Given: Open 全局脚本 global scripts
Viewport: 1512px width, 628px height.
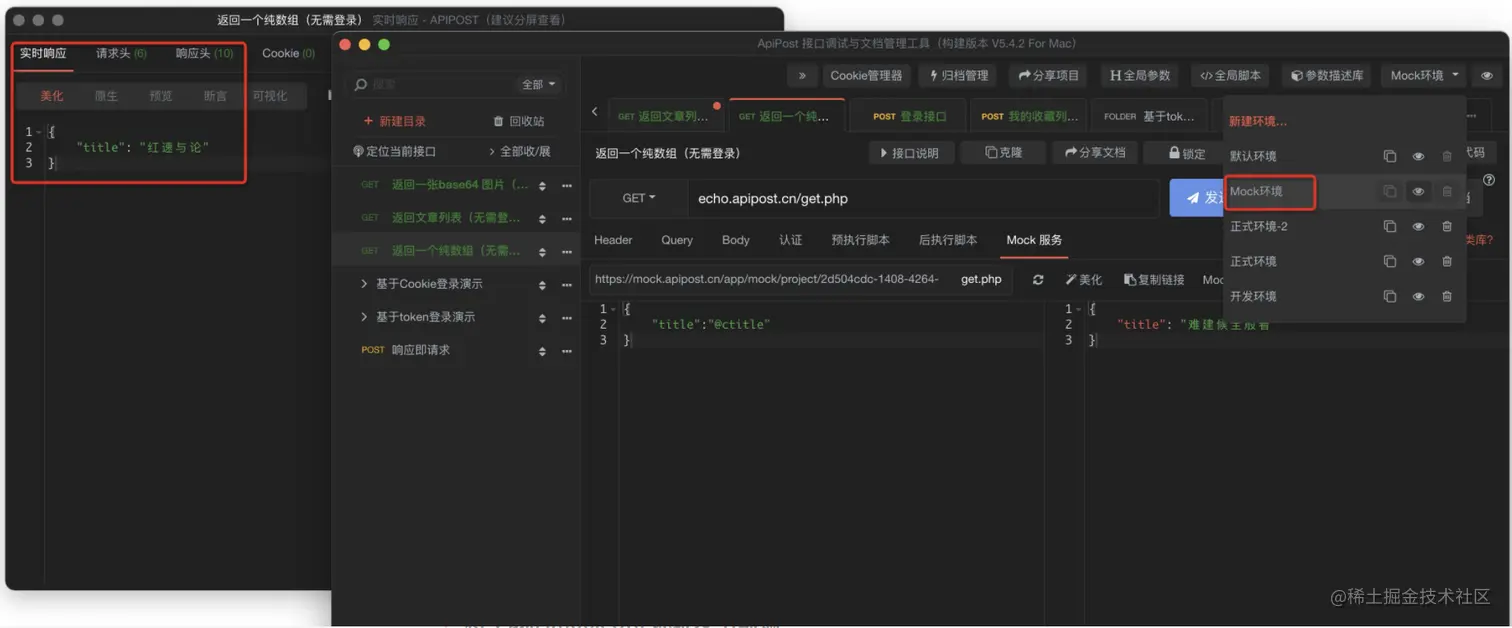Looking at the screenshot, I should click(1230, 75).
